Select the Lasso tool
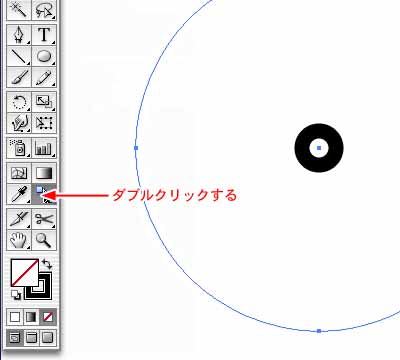The width and height of the screenshot is (400, 360). [44, 9]
